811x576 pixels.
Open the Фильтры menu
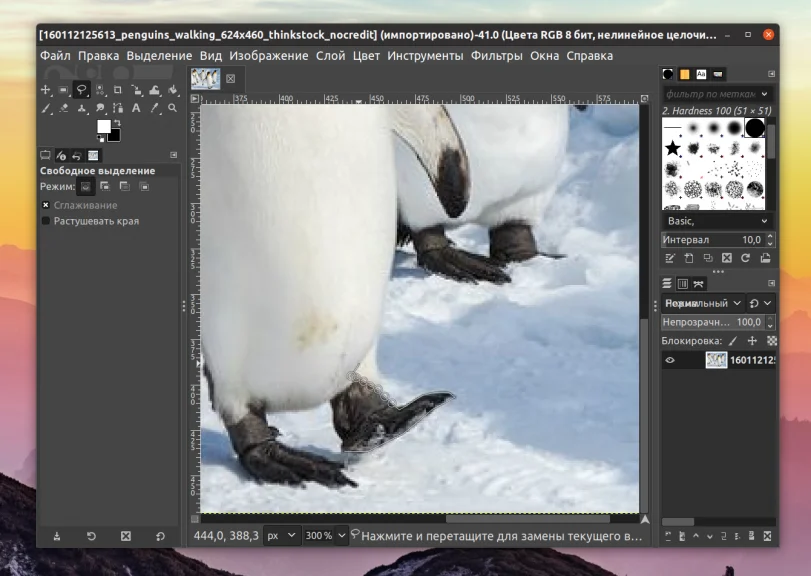pos(497,56)
